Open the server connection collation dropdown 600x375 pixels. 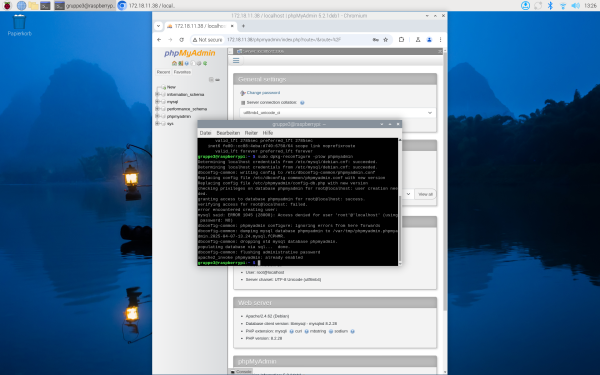click(x=338, y=112)
